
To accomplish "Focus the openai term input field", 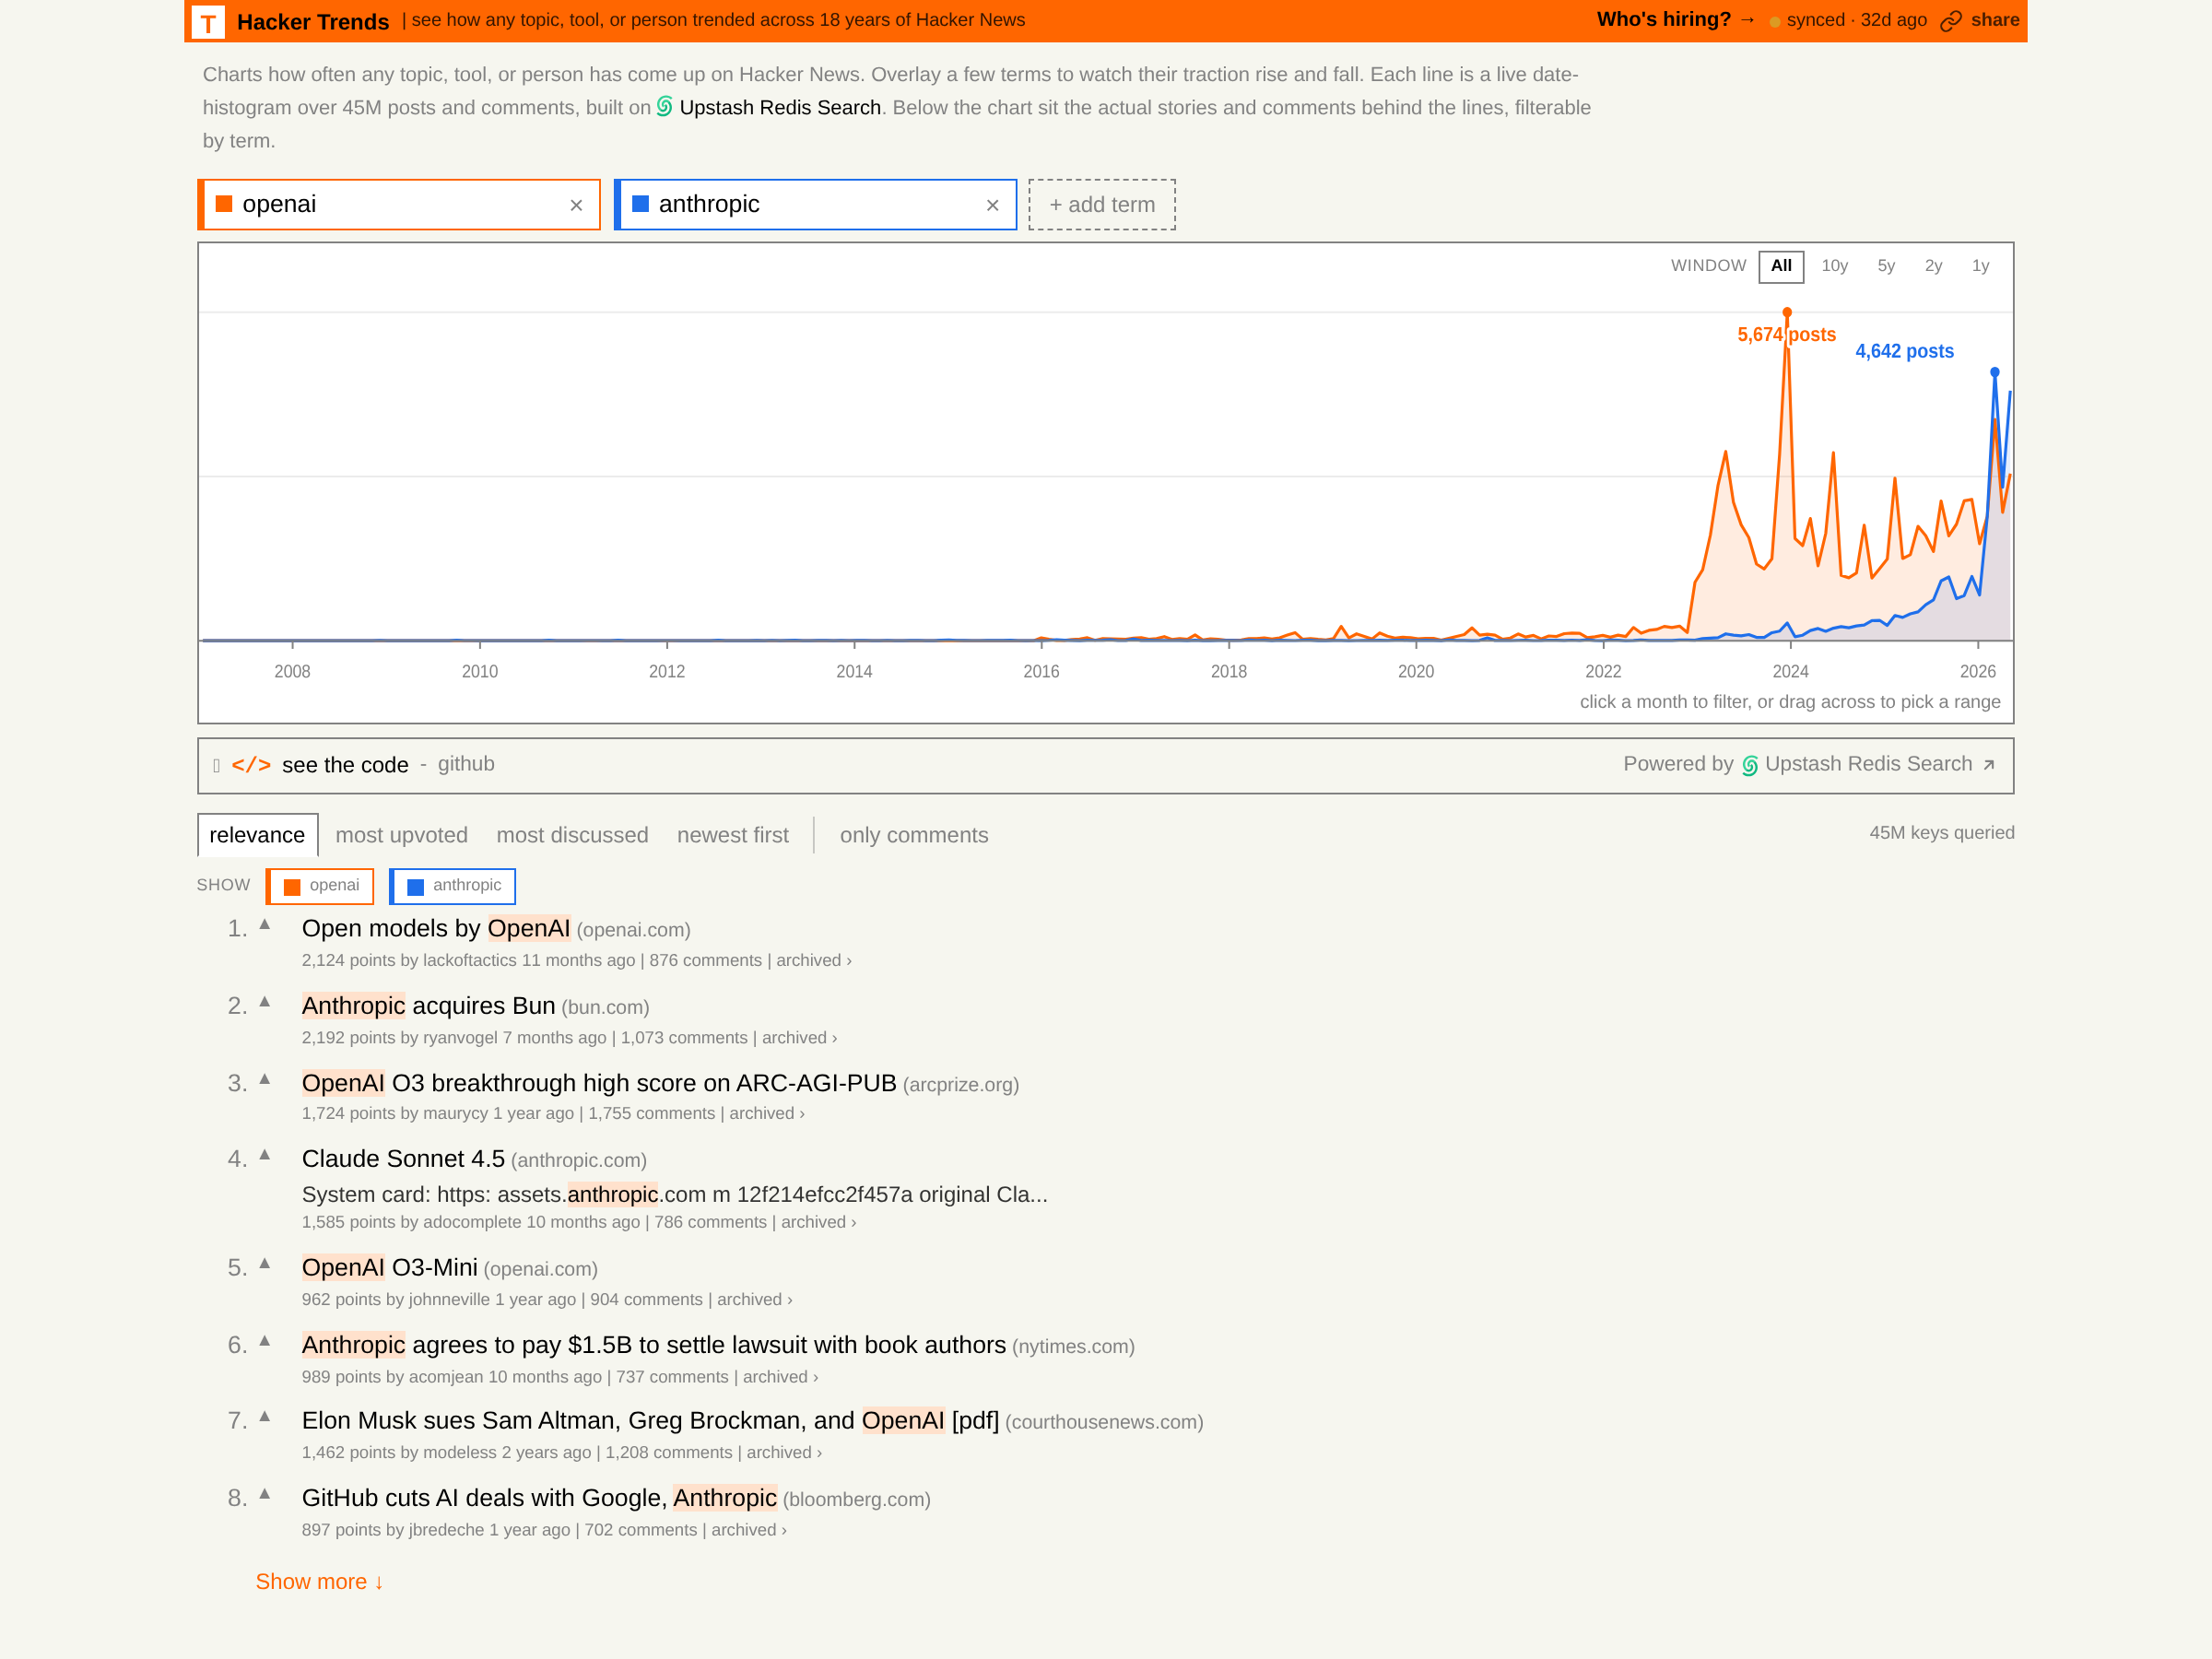I will pos(400,205).
